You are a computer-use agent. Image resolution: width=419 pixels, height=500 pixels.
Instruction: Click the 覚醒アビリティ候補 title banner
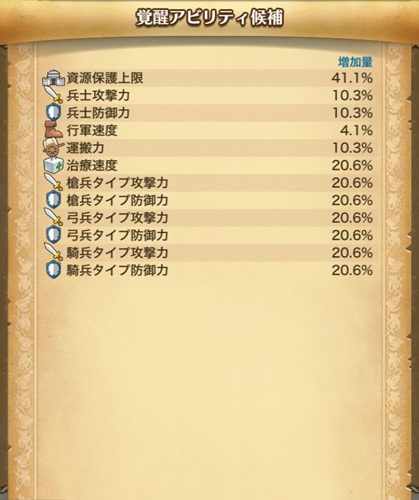[x=209, y=18]
